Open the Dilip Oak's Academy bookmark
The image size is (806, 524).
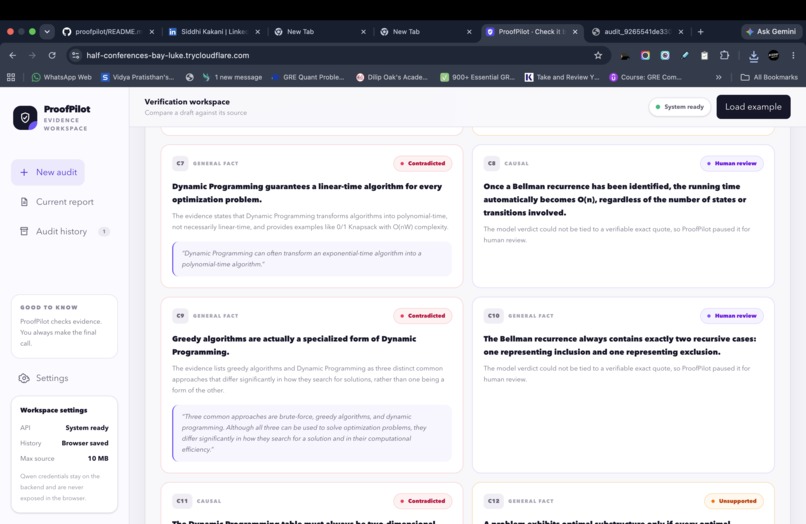tap(392, 78)
